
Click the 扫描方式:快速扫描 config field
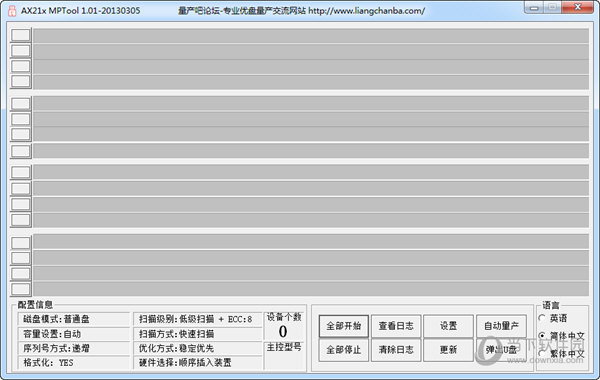click(x=197, y=334)
